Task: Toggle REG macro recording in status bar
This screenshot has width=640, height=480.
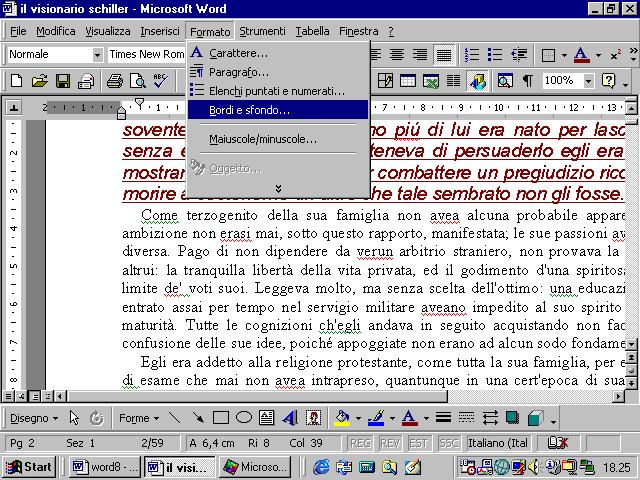Action: [360, 443]
